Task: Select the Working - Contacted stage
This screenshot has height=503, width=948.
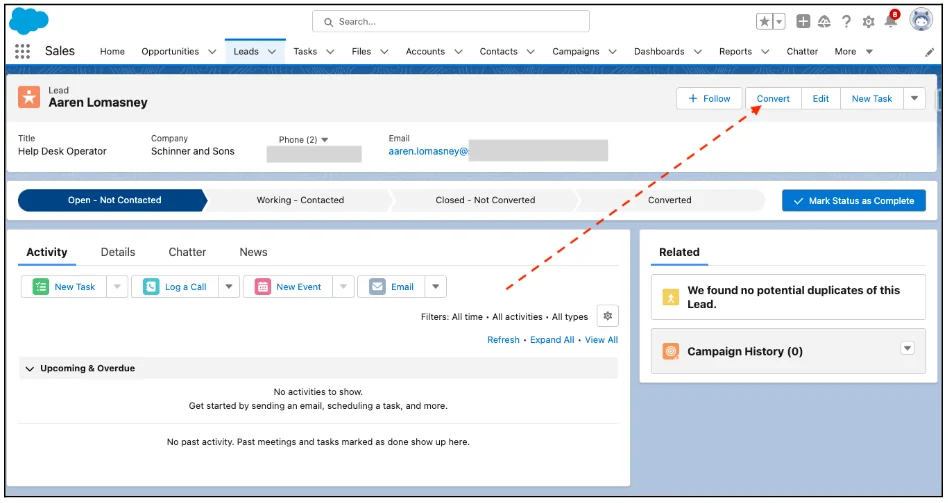Action: (x=300, y=200)
